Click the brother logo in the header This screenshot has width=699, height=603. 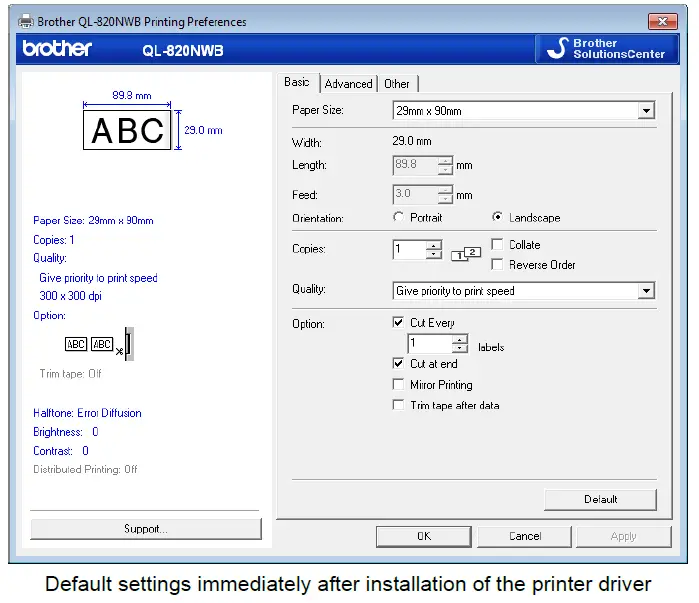point(57,49)
